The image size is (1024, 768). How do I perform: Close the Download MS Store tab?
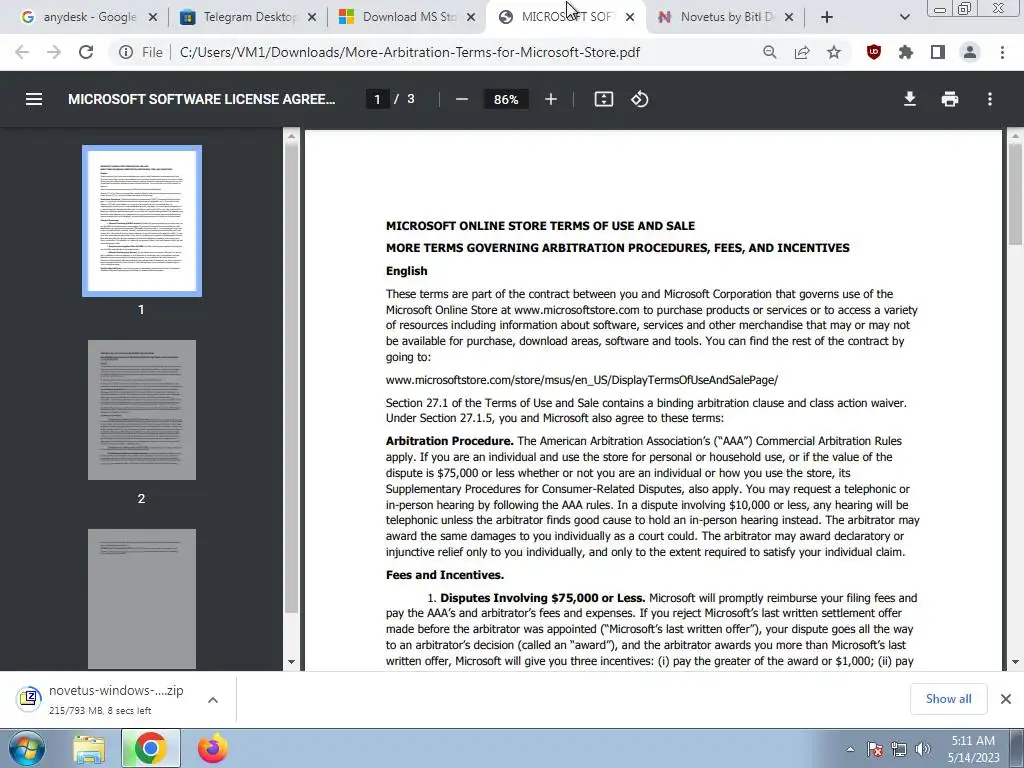(x=471, y=18)
